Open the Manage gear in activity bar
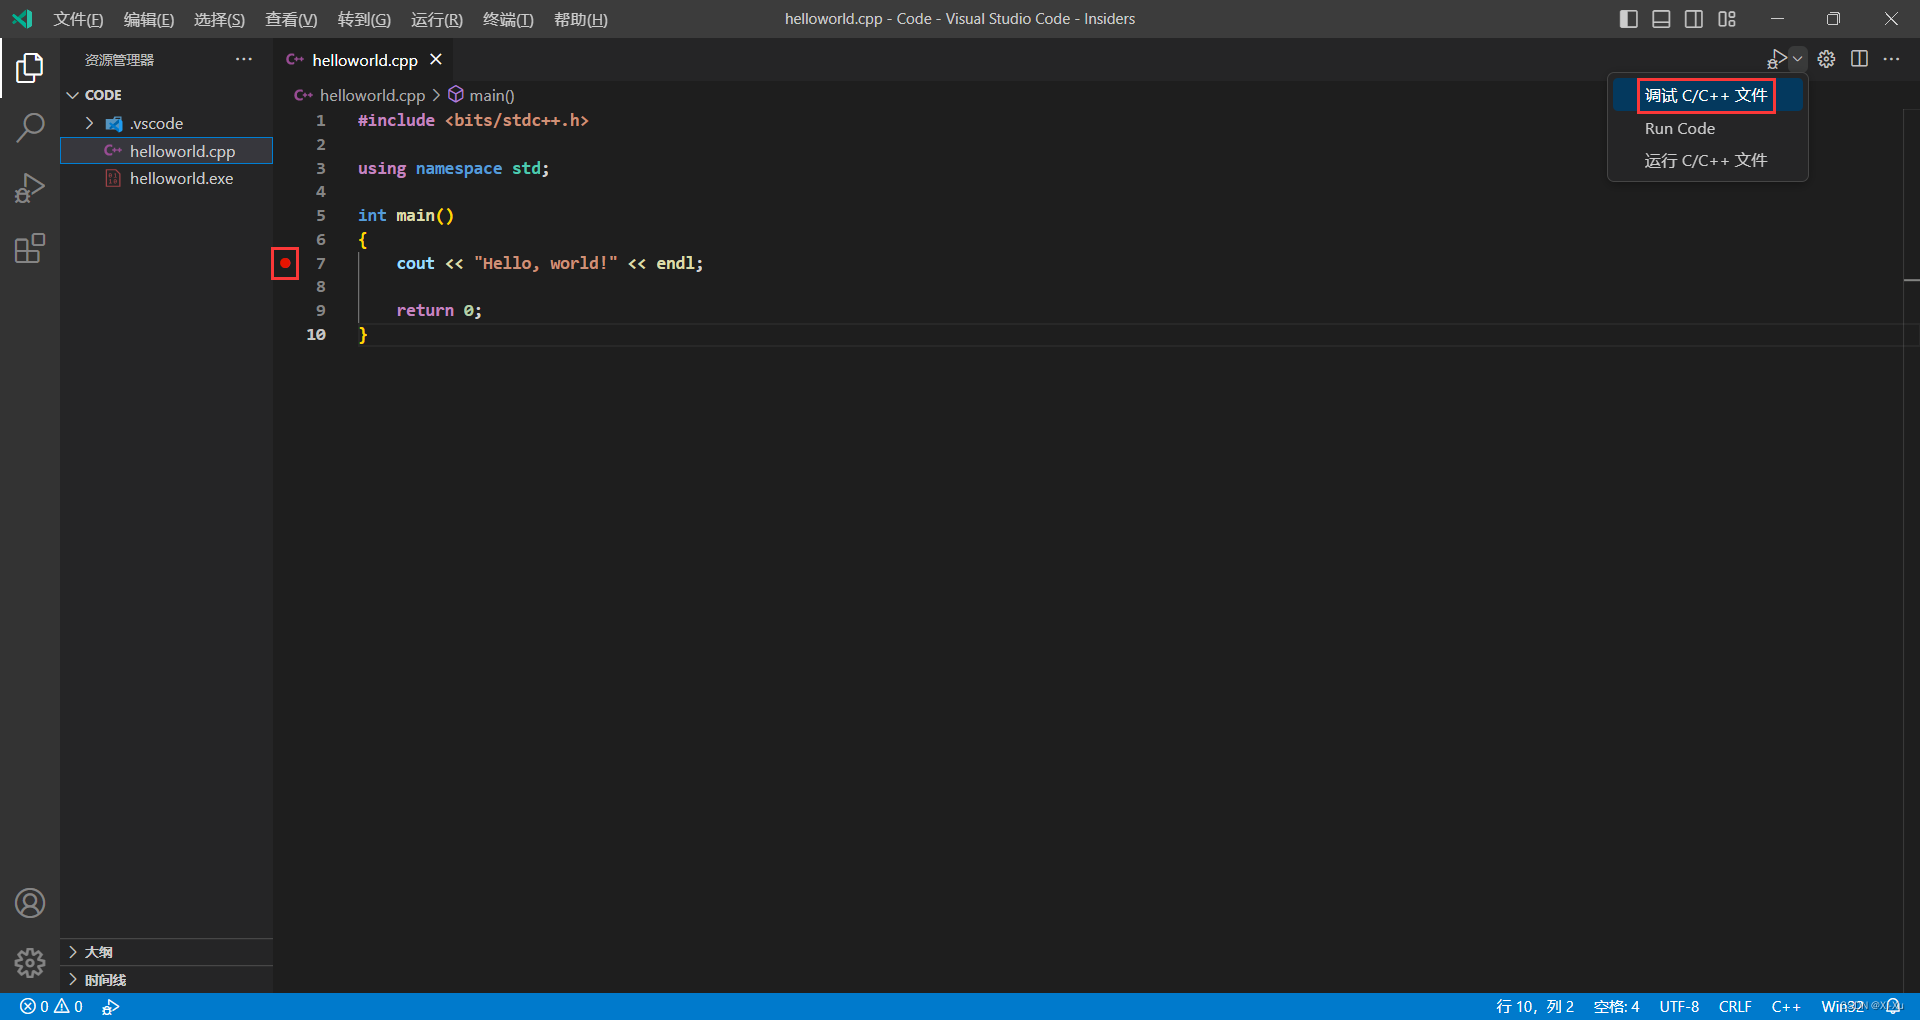1920x1020 pixels. click(x=30, y=963)
